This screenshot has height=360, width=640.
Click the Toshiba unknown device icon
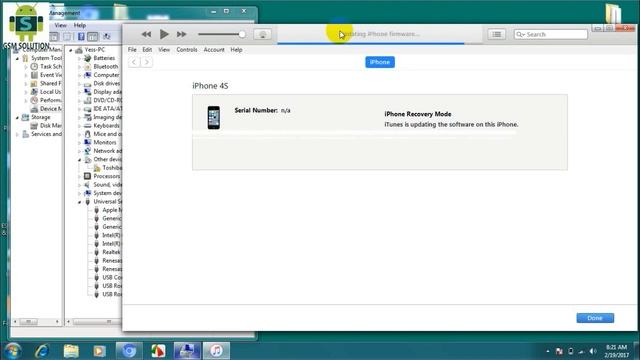(97, 168)
